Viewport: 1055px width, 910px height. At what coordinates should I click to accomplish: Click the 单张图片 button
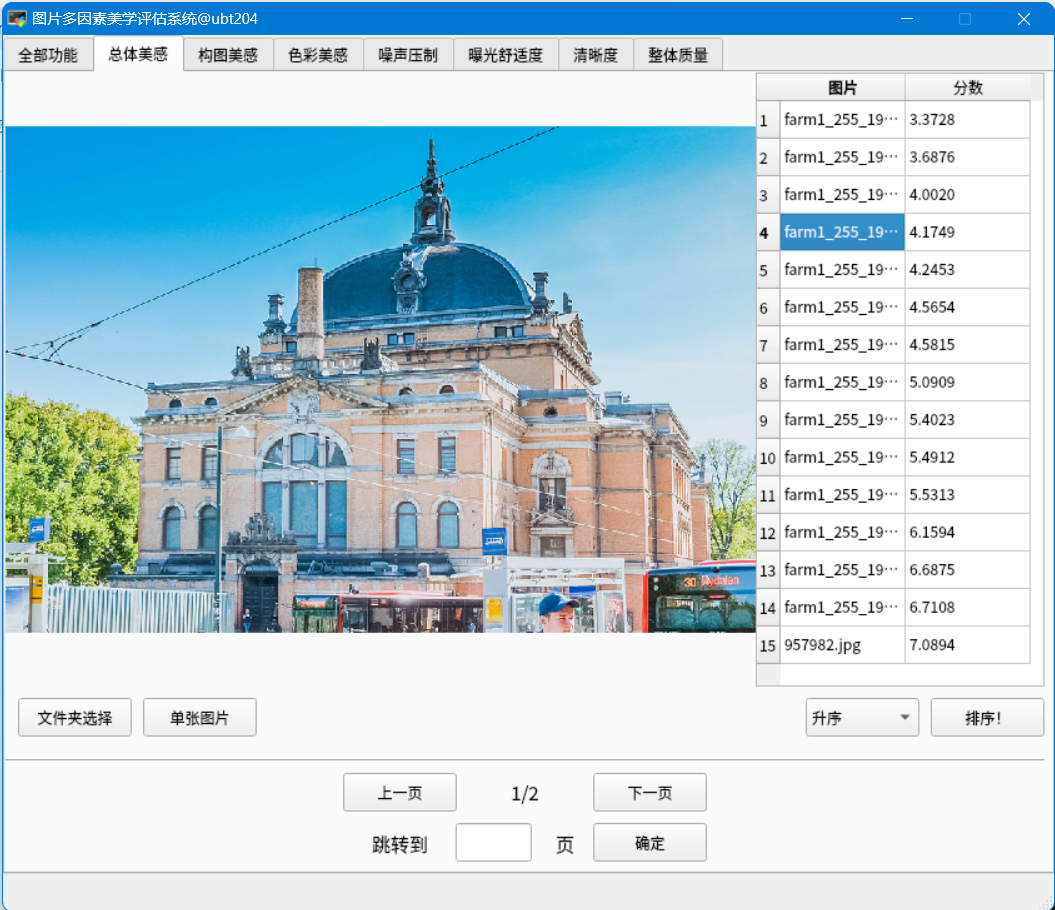pyautogui.click(x=200, y=718)
